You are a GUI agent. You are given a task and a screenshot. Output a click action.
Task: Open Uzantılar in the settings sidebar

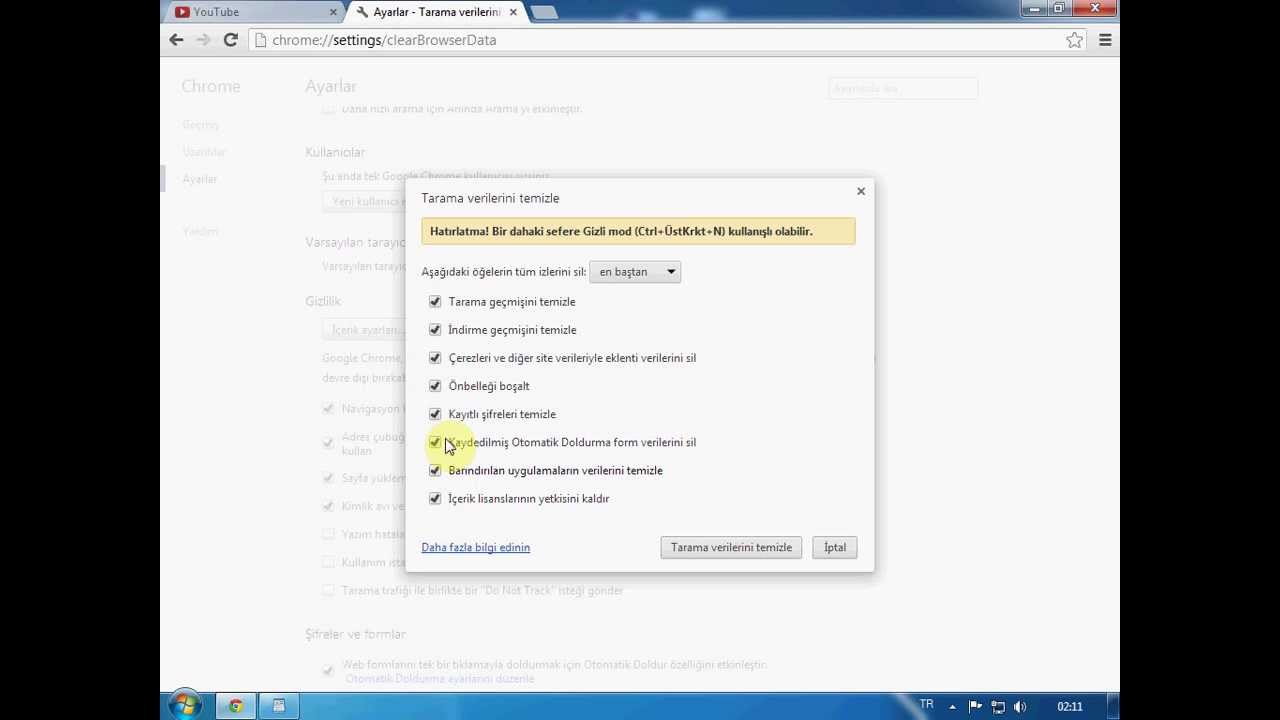204,152
